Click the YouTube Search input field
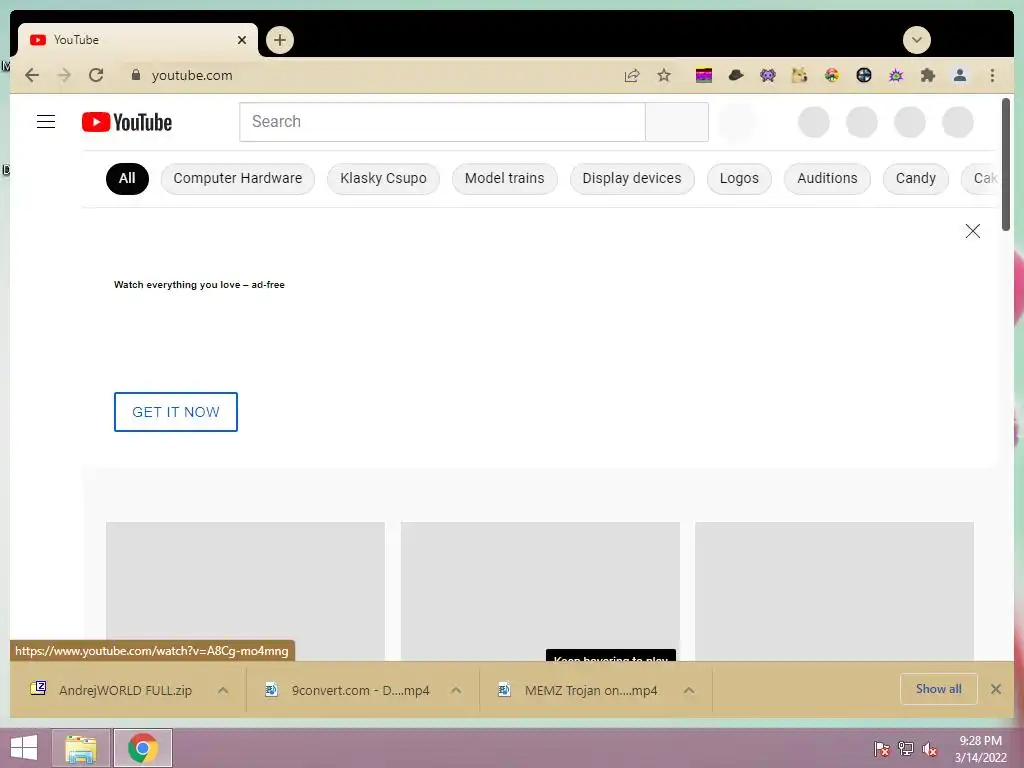 click(442, 121)
